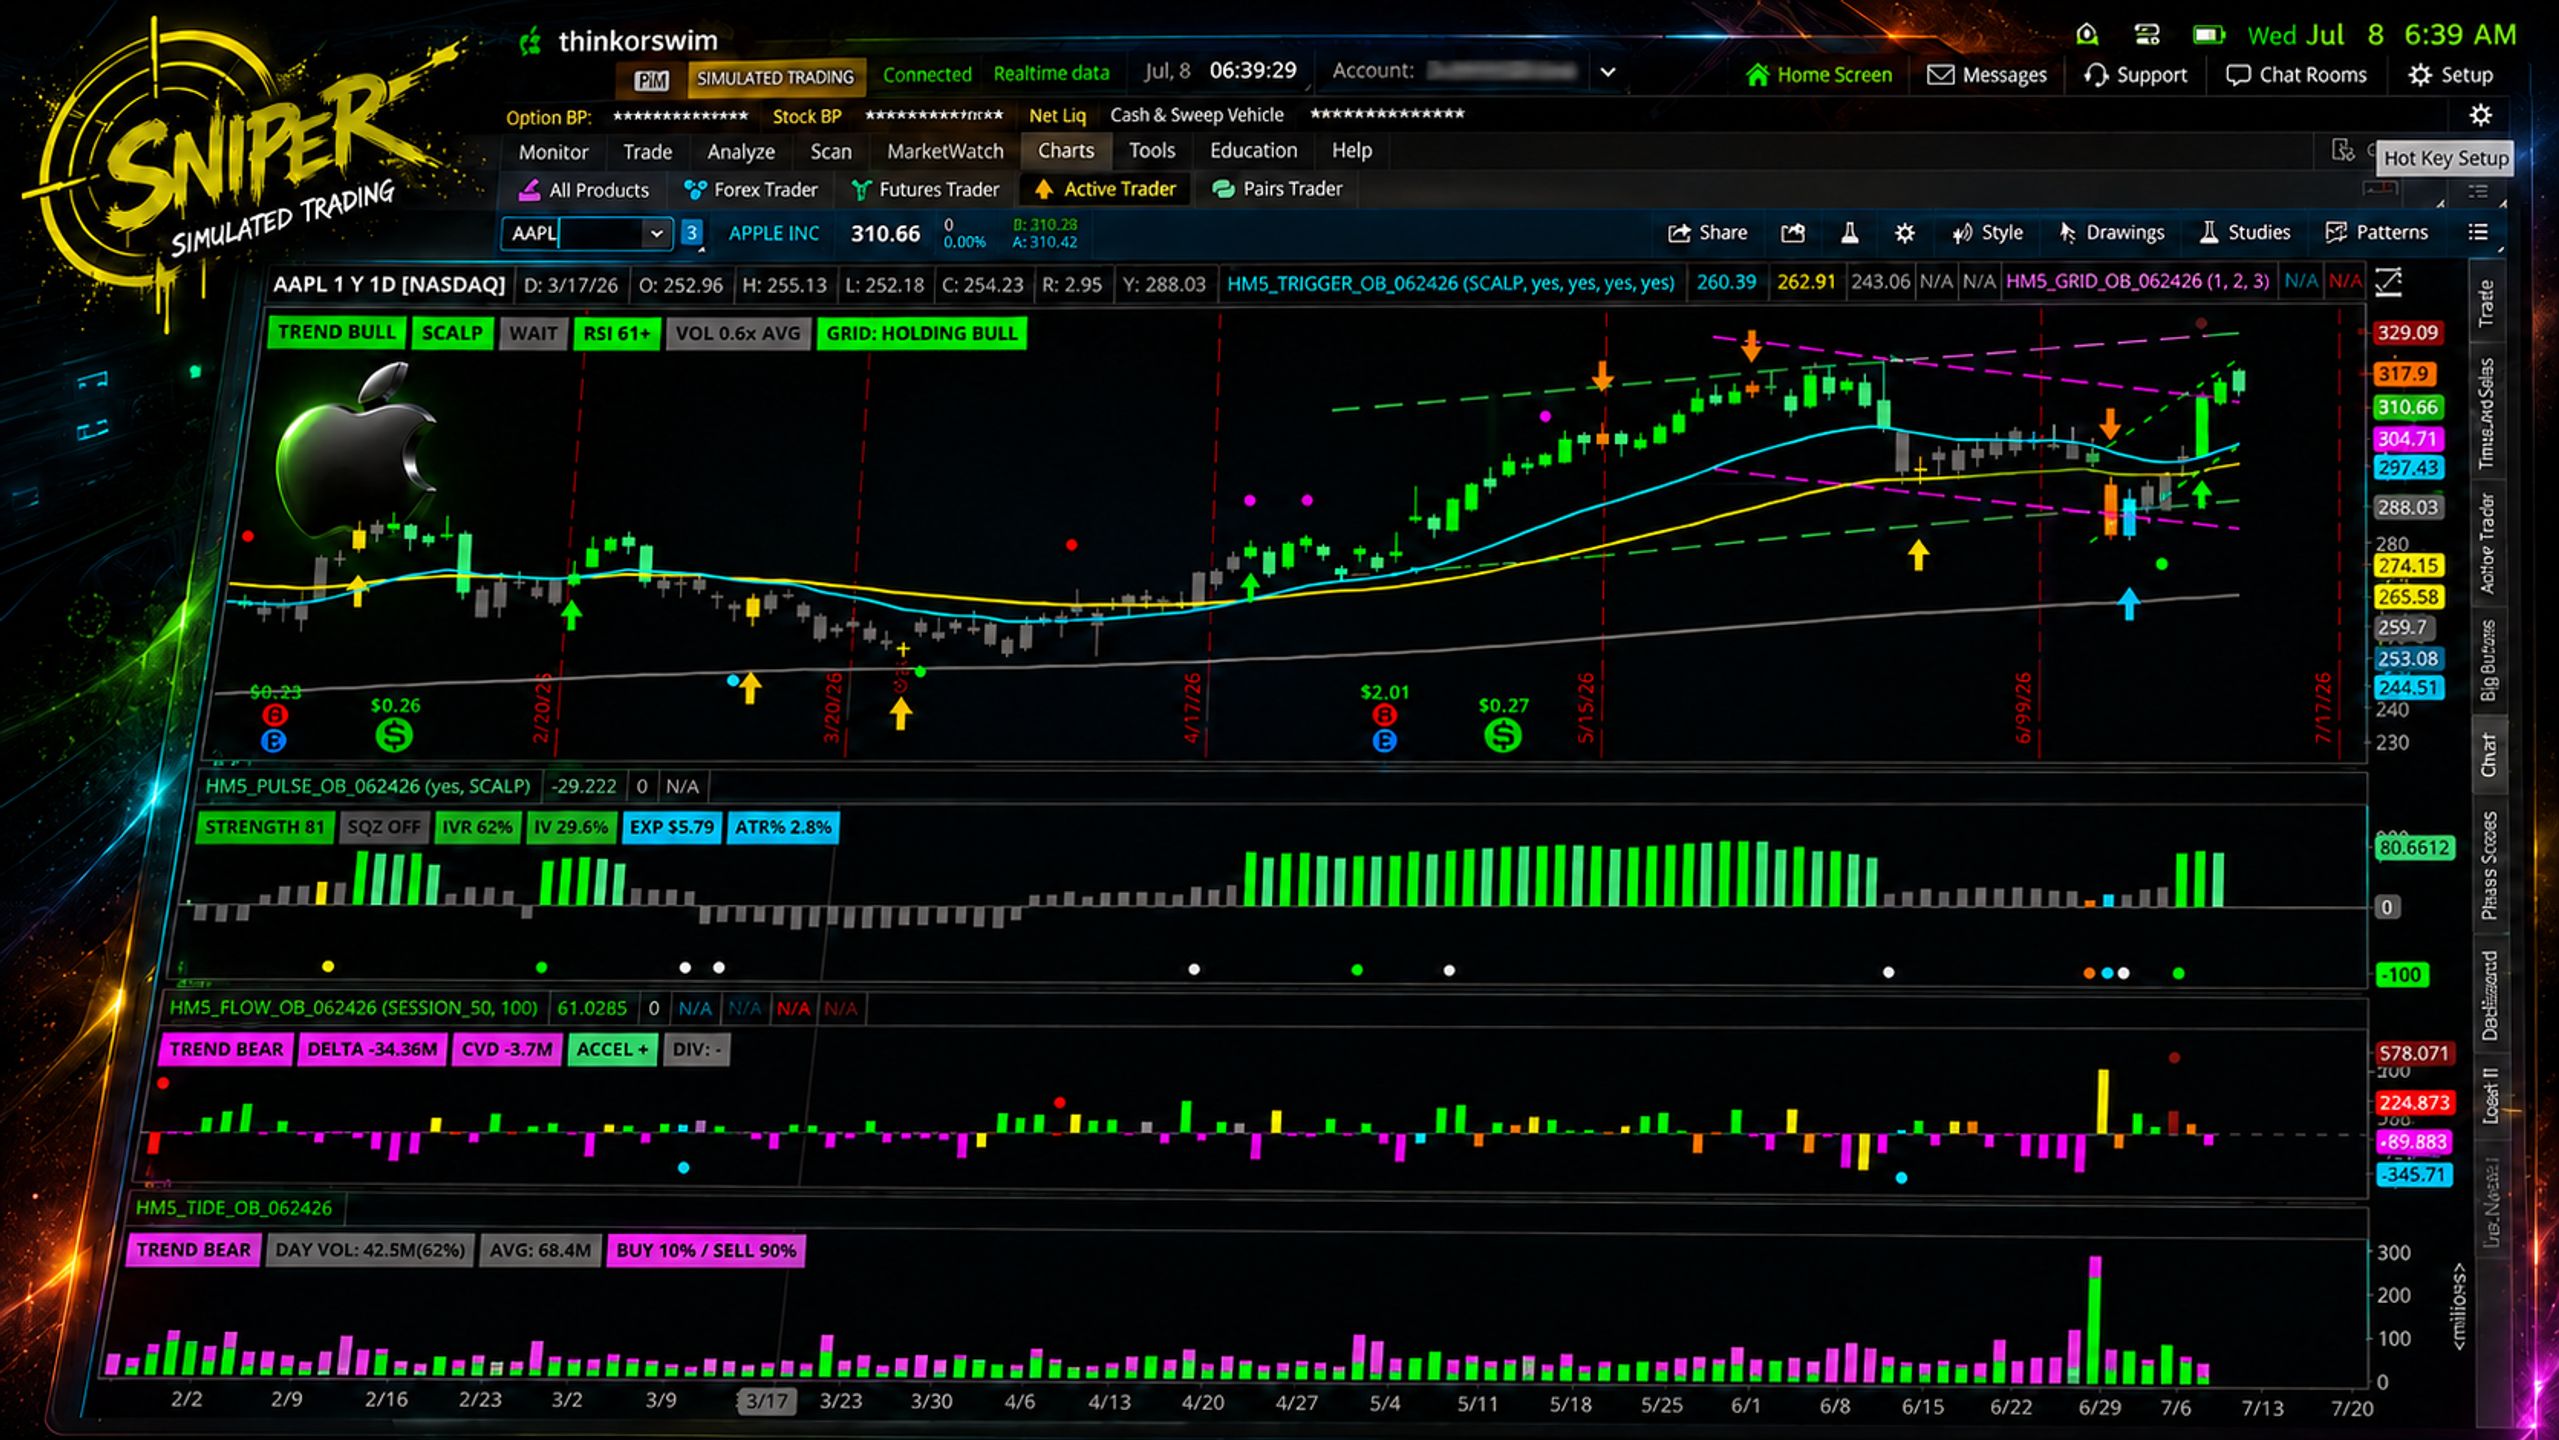Click the blue number 3 link badge
This screenshot has height=1440, width=2559.
(691, 233)
